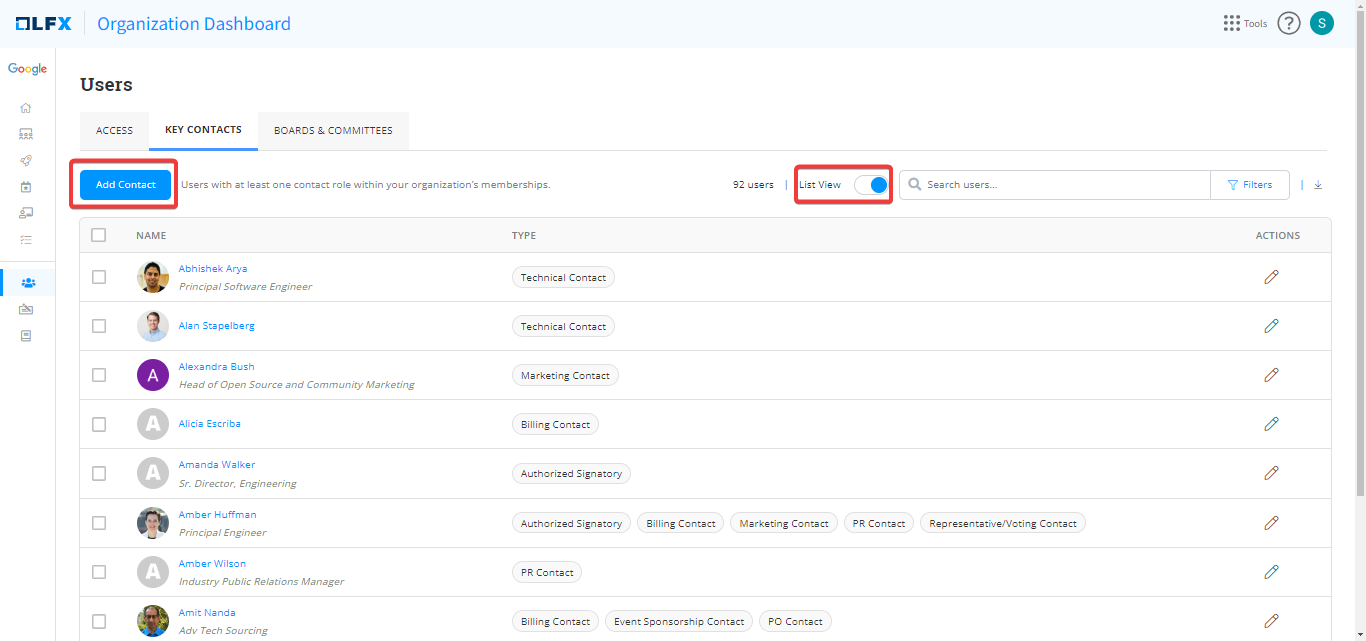Click the download users list icon

tap(1318, 185)
